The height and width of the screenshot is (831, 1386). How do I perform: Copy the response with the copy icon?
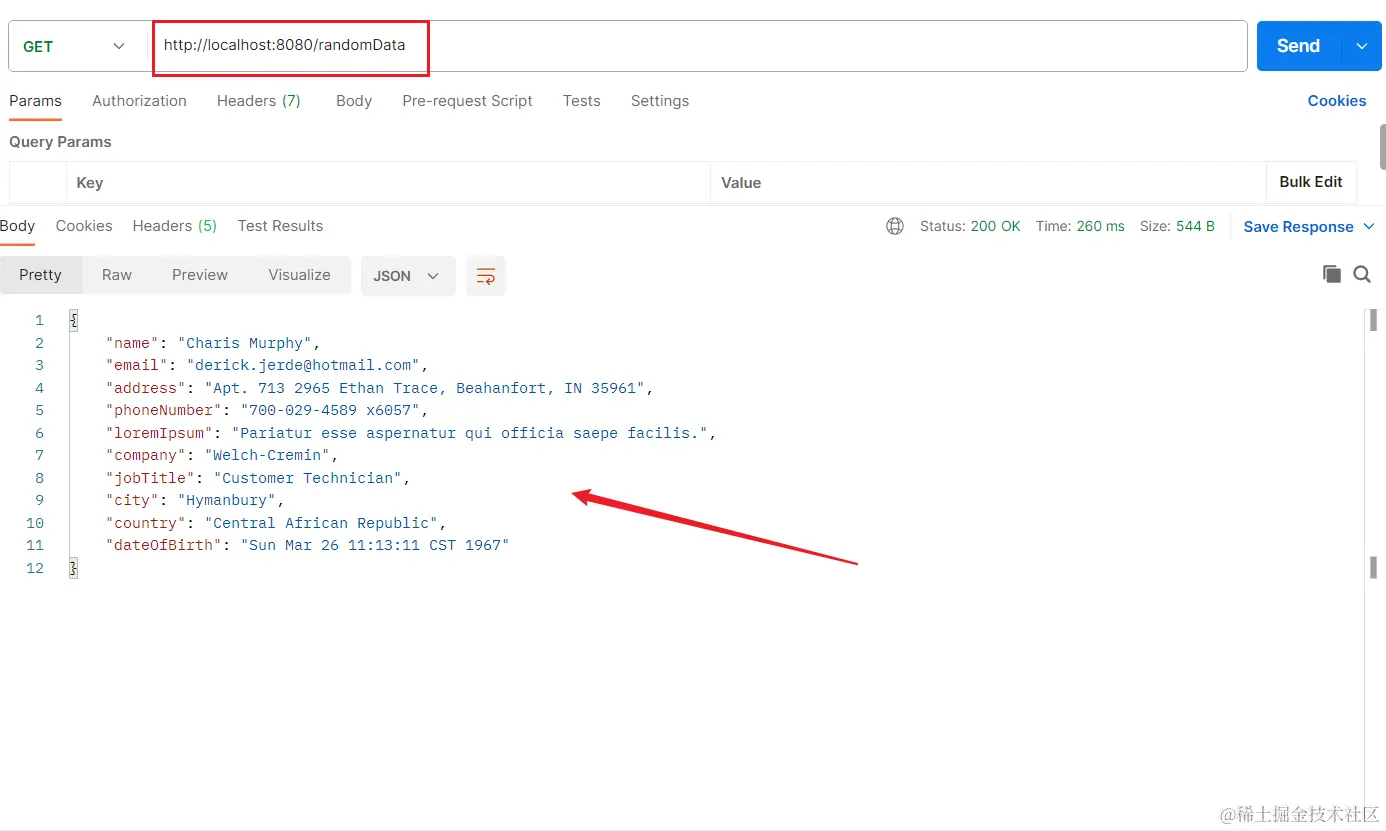tap(1331, 274)
